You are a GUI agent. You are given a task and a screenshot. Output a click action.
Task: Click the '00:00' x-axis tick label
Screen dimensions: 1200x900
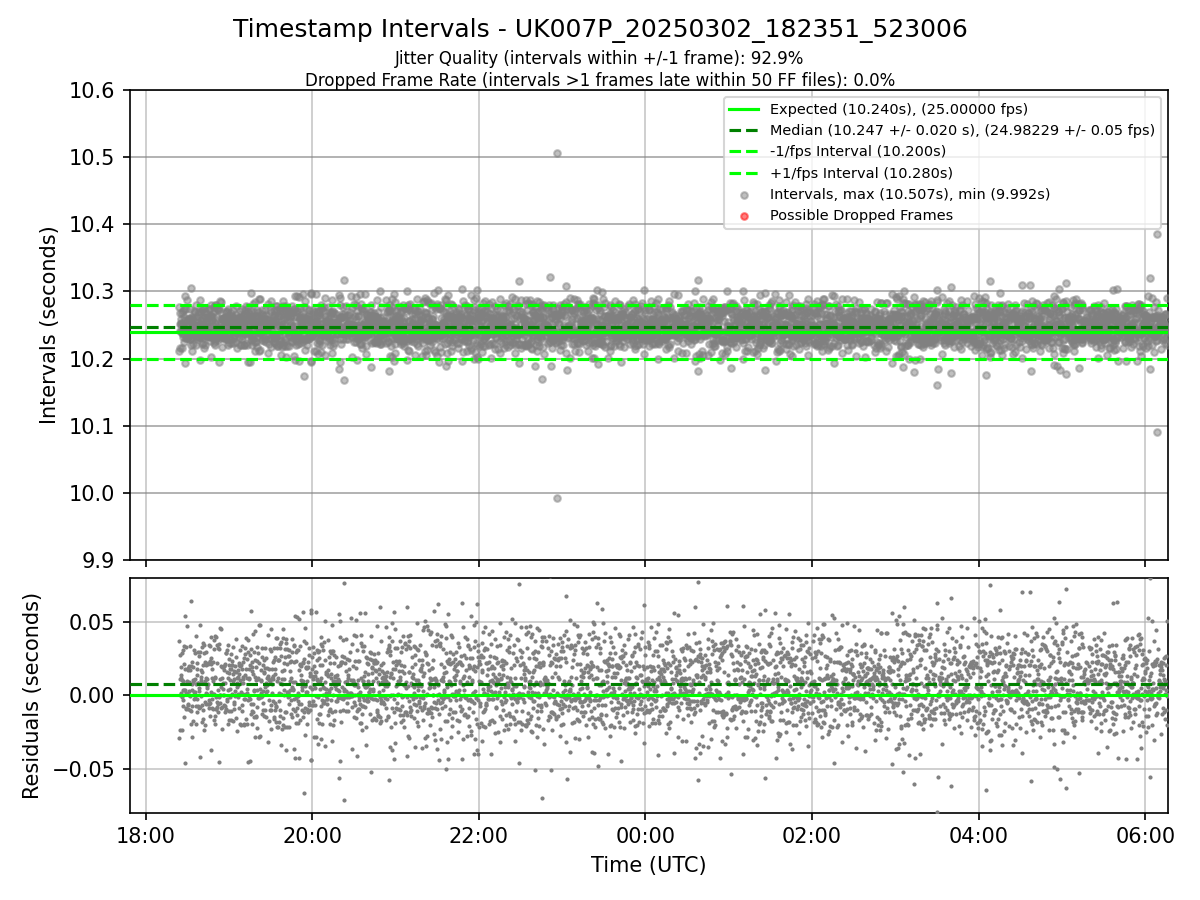645,836
